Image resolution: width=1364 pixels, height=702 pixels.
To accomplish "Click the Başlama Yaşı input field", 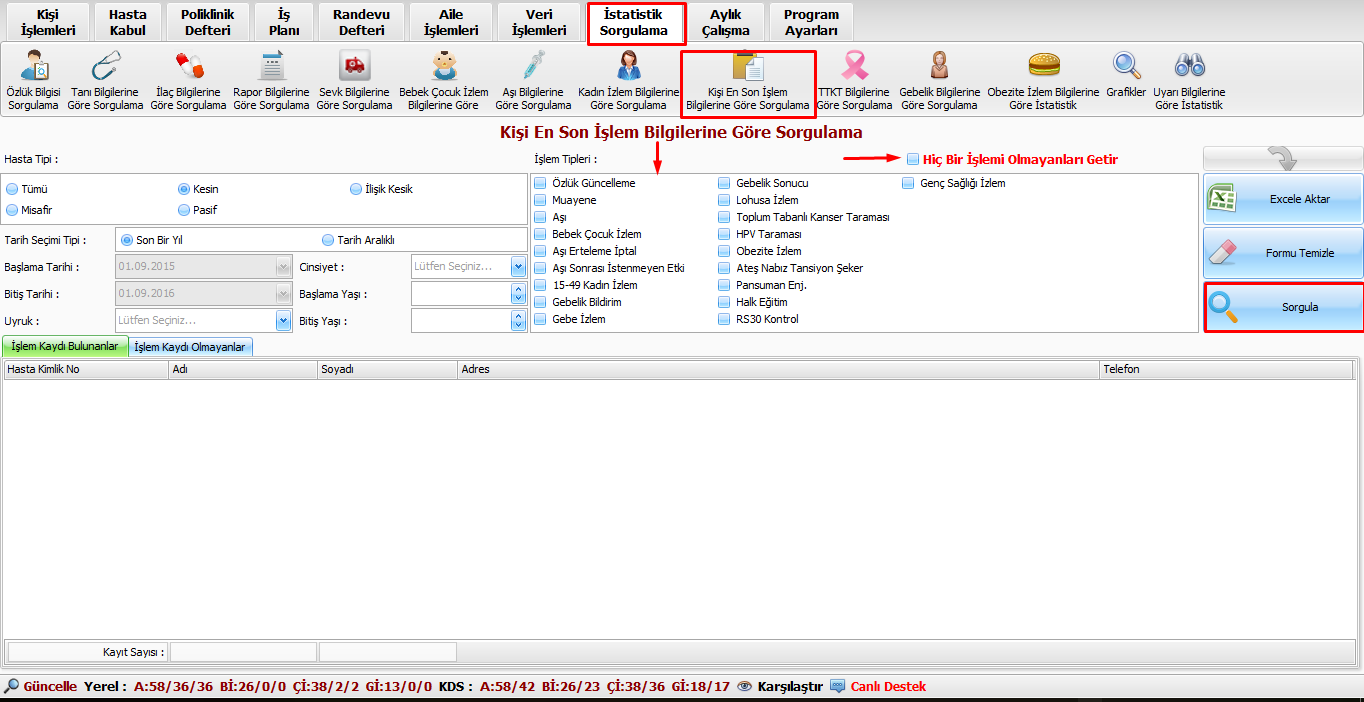I will pos(461,294).
